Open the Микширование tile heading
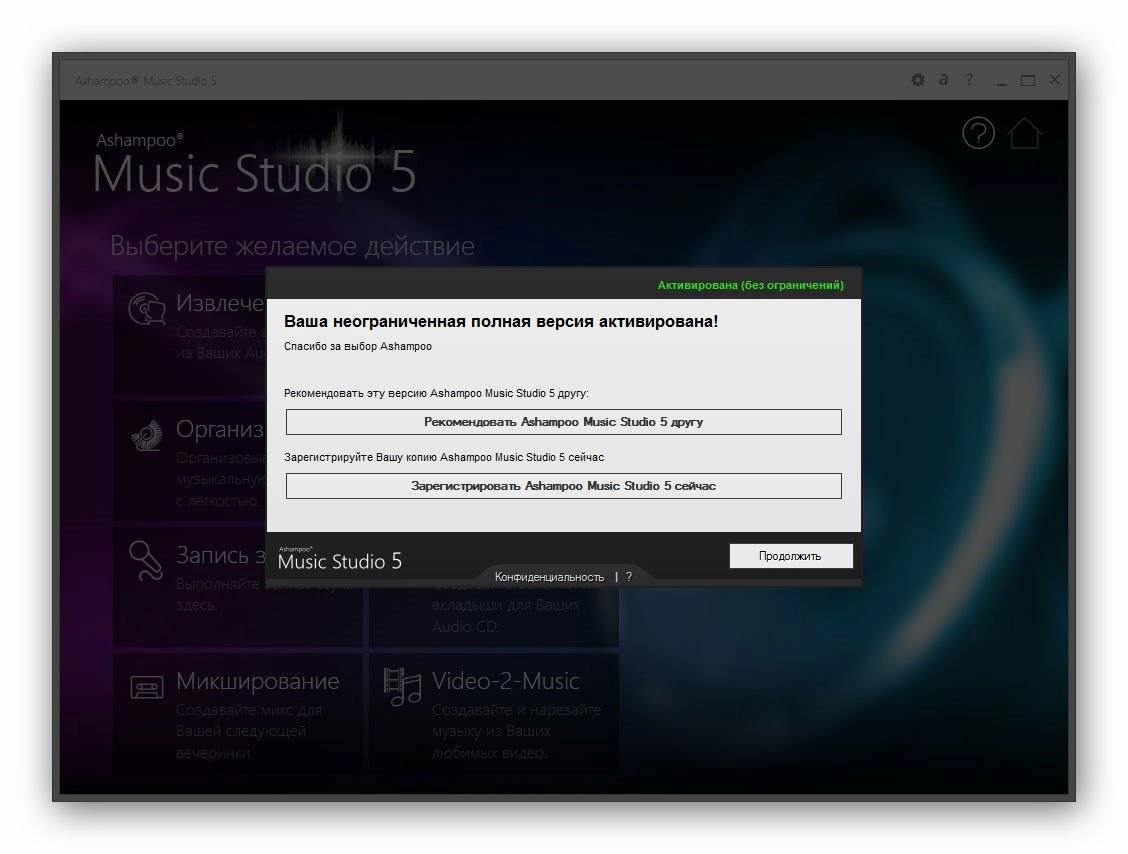Screen dimensions: 1128x854 pos(258,681)
